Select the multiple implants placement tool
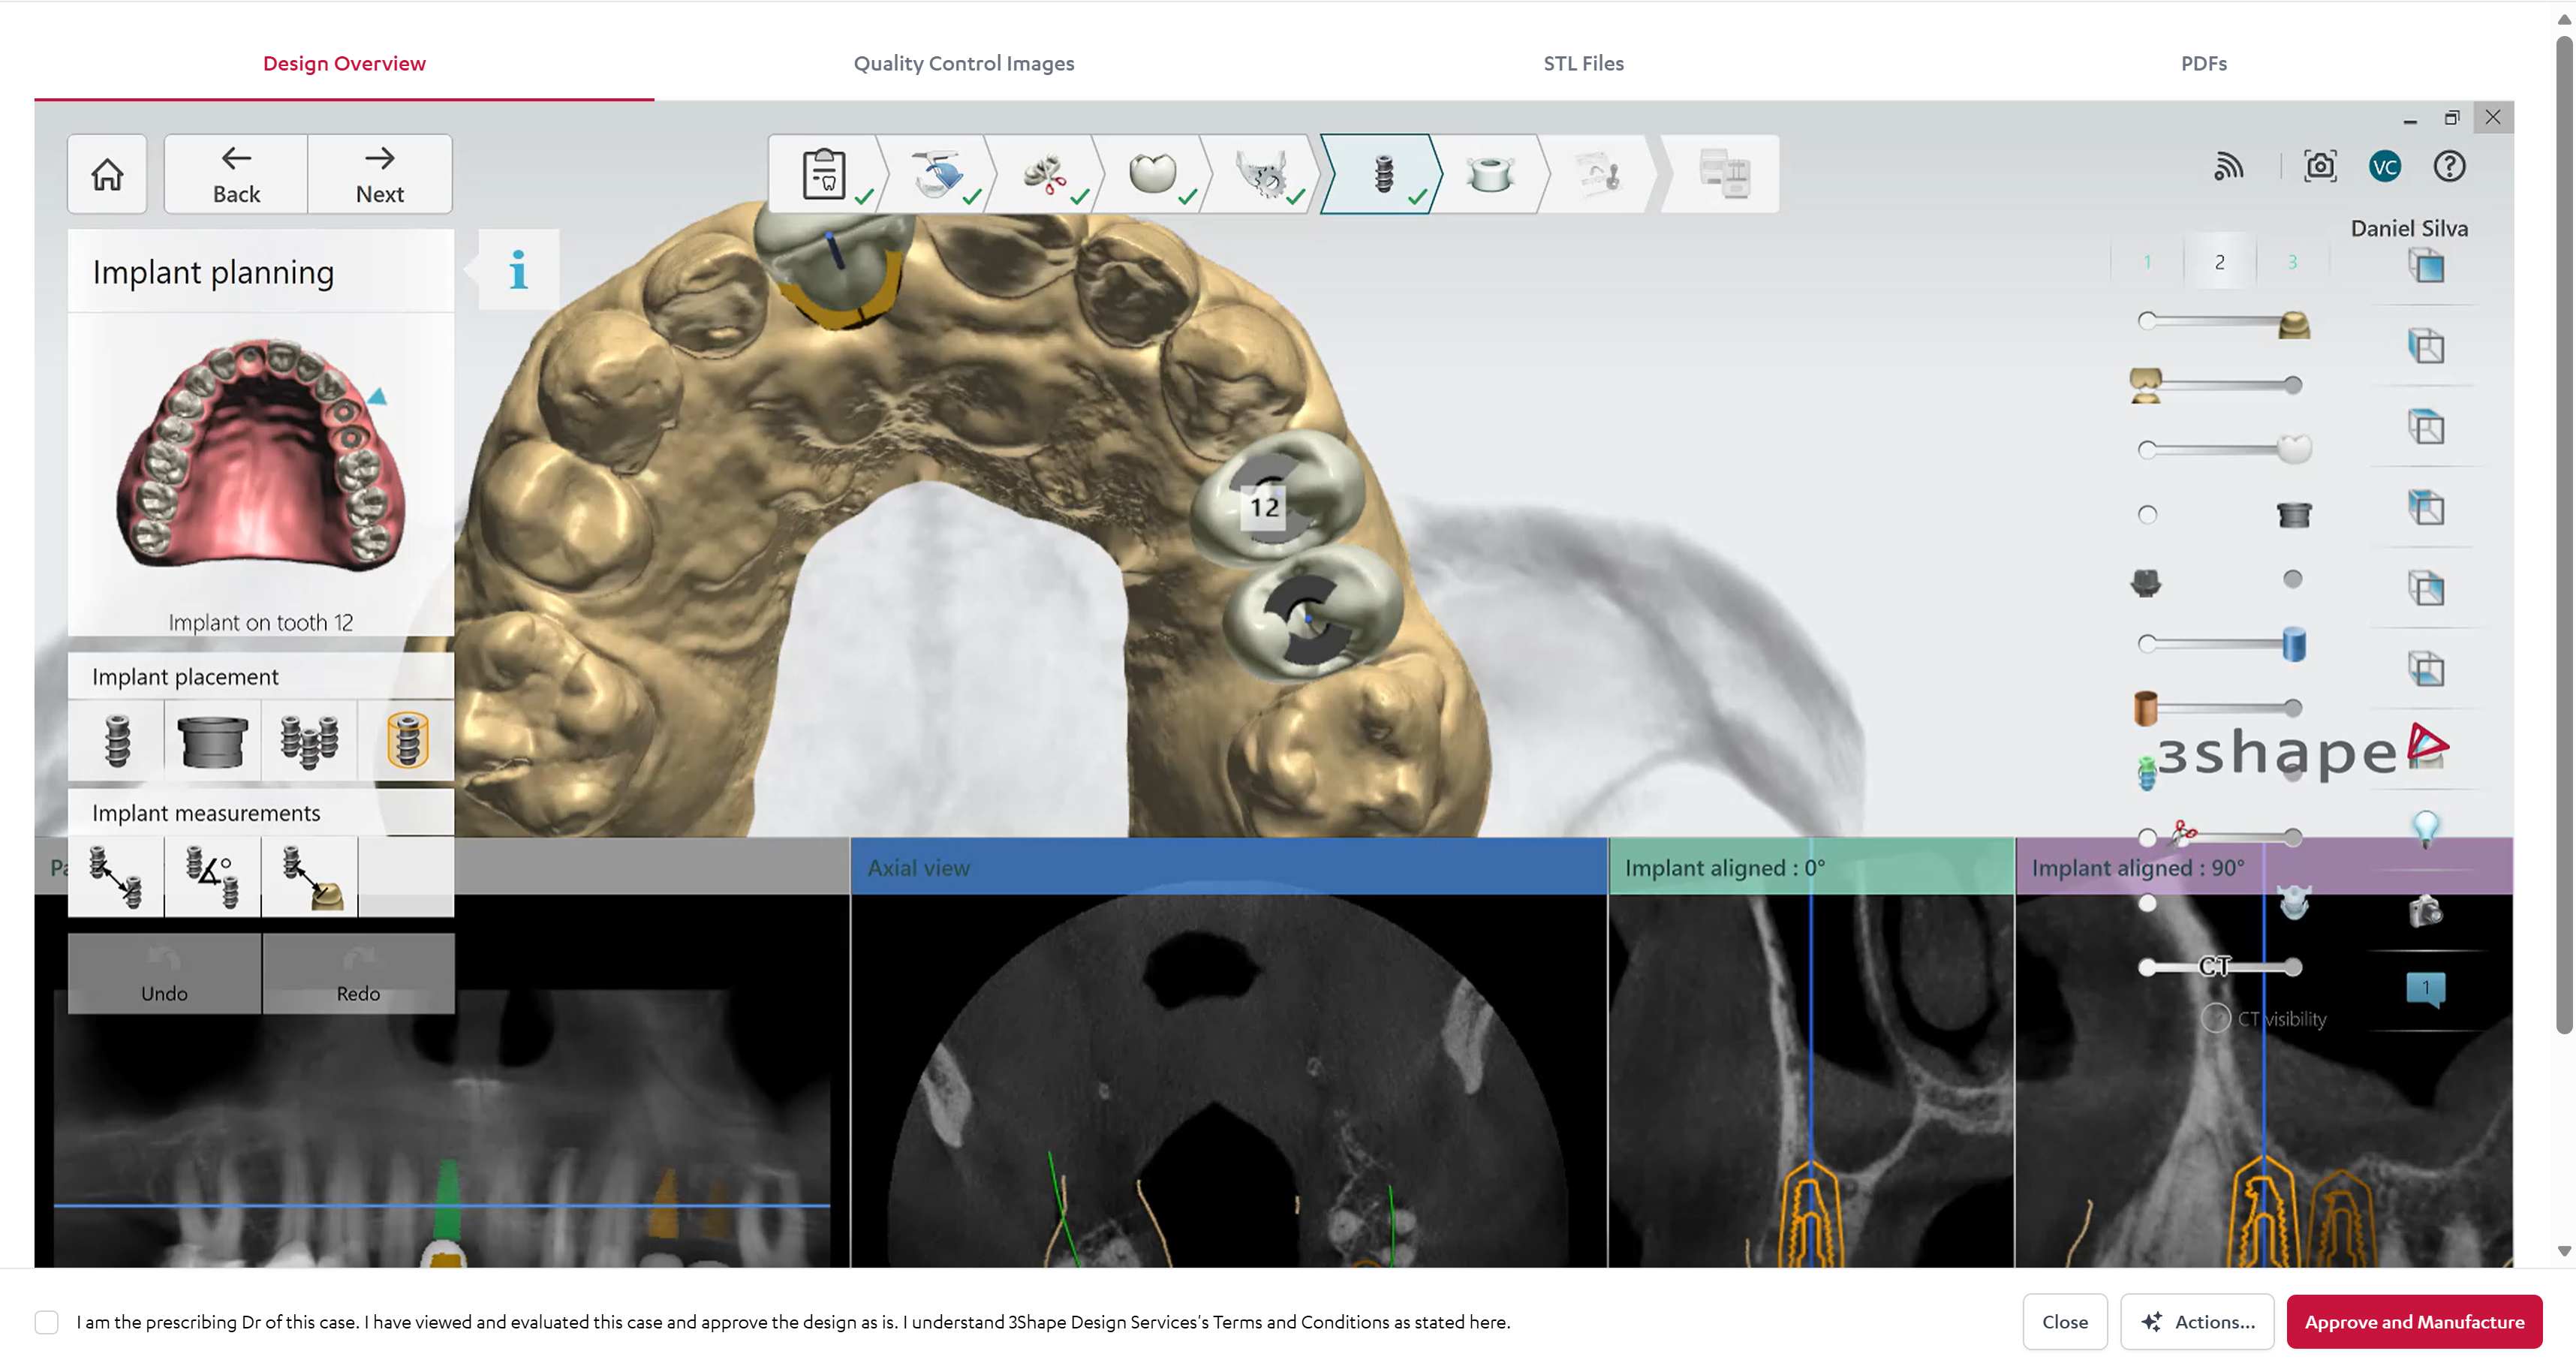This screenshot has width=2576, height=1366. click(x=309, y=741)
